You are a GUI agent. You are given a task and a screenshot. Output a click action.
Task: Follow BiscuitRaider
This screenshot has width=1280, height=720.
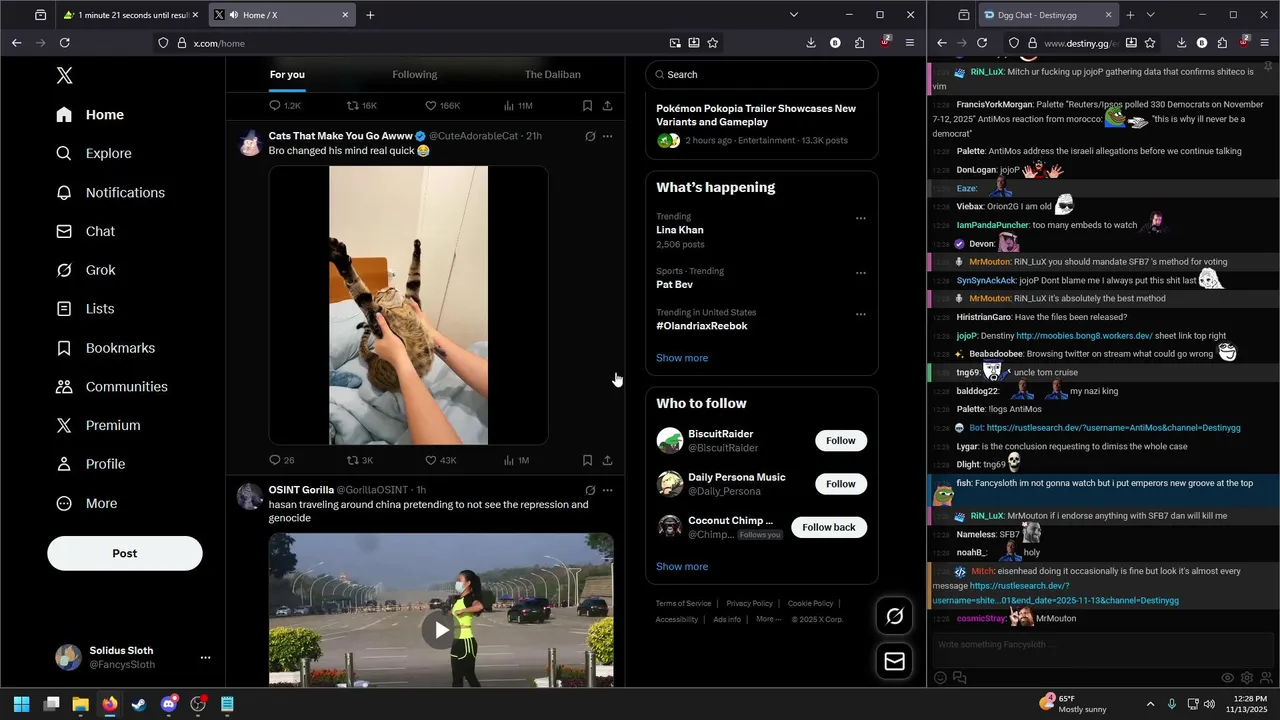pos(841,440)
